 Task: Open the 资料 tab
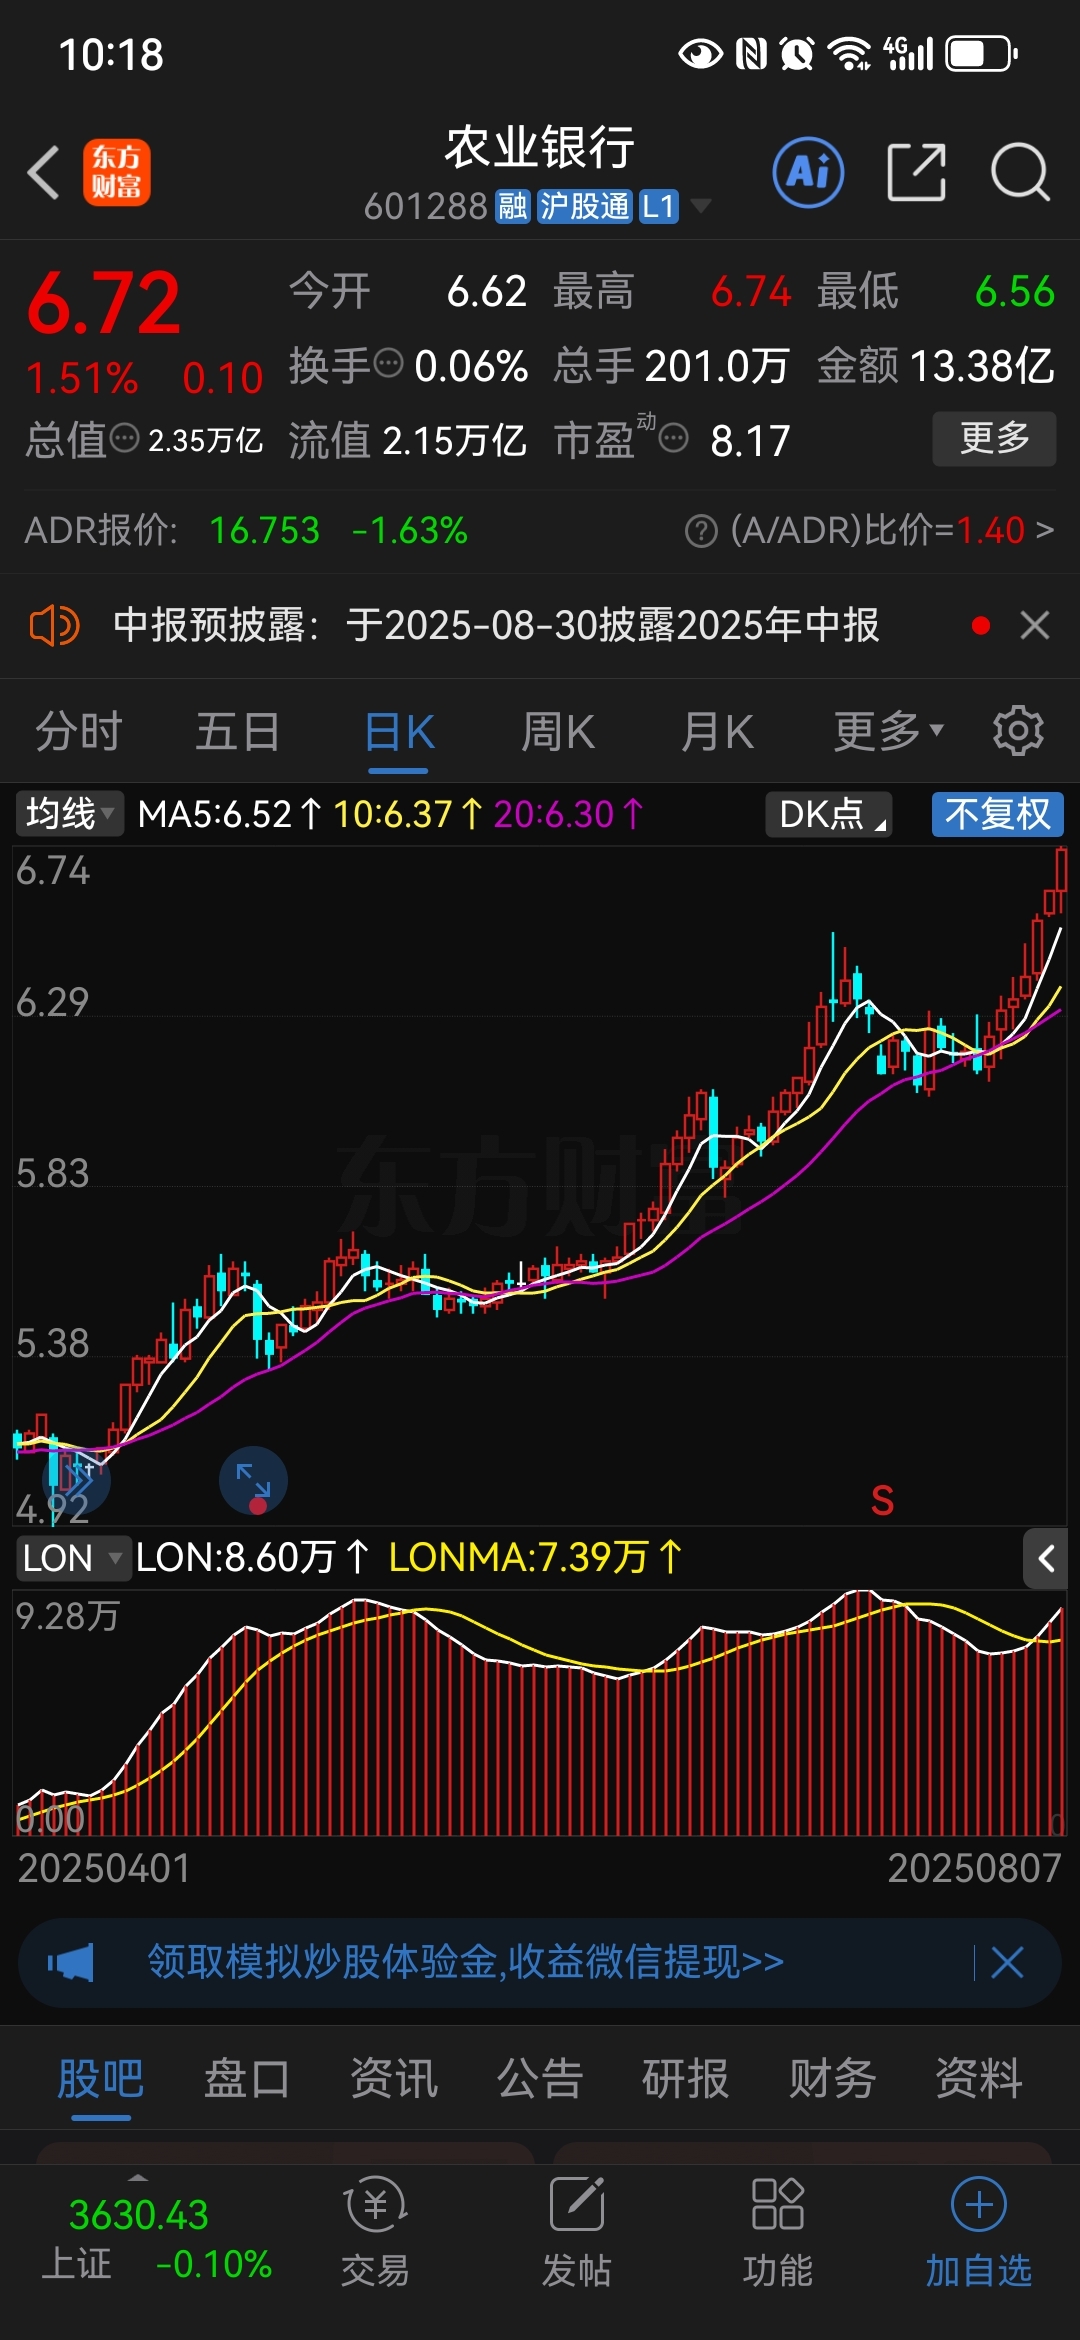pyautogui.click(x=979, y=2079)
